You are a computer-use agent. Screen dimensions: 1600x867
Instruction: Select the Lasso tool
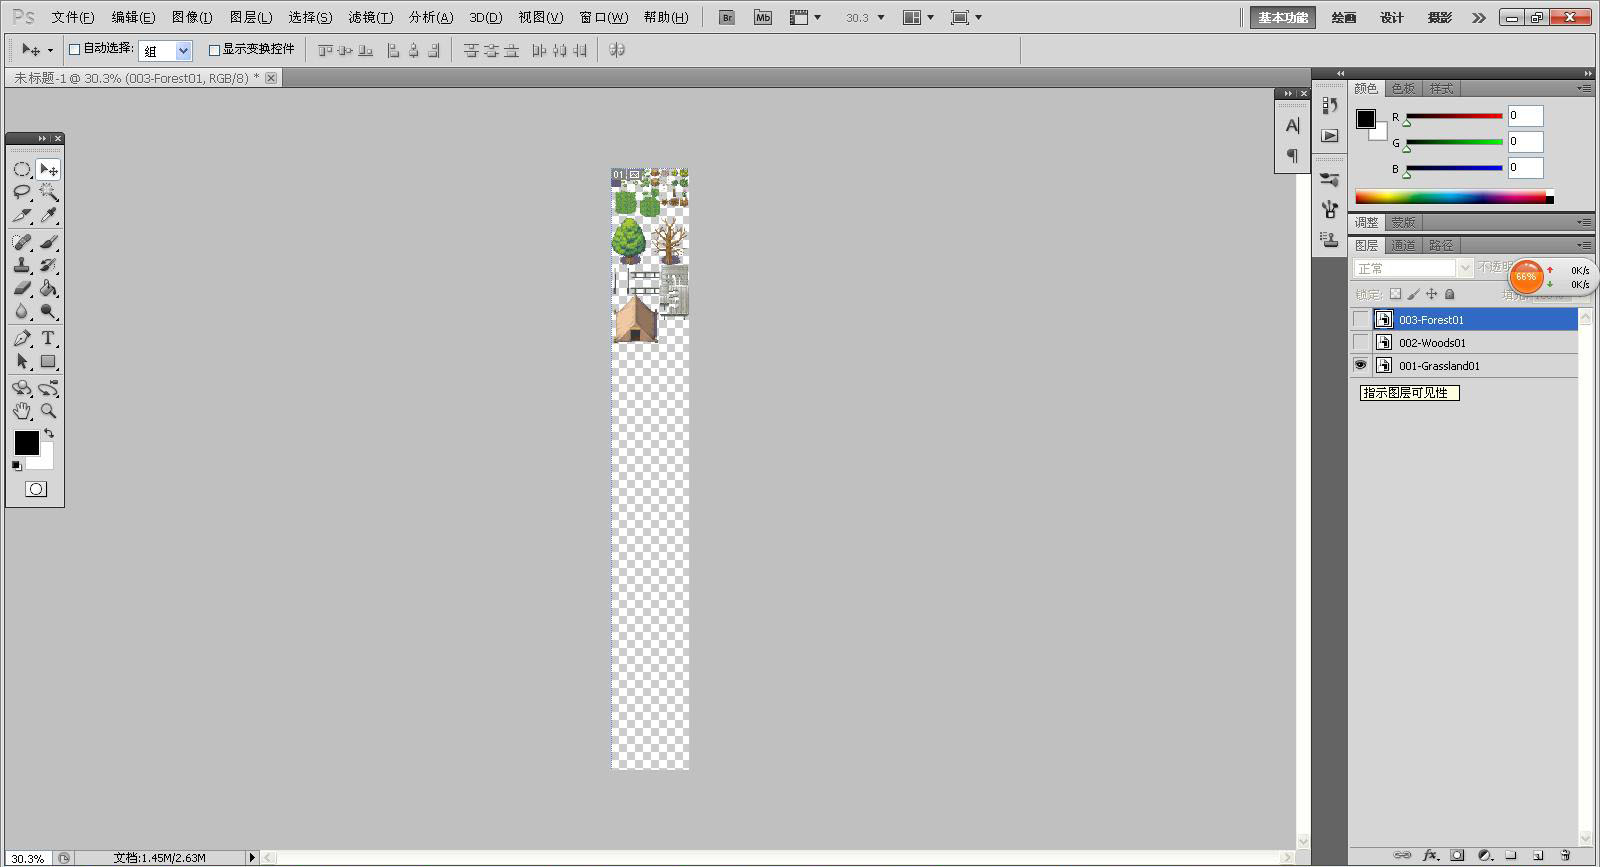pyautogui.click(x=21, y=192)
